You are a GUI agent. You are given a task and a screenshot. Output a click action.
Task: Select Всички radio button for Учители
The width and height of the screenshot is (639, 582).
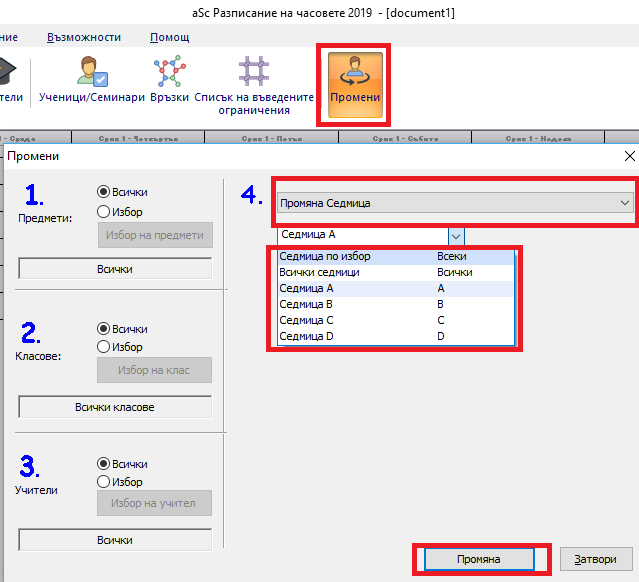[x=103, y=464]
